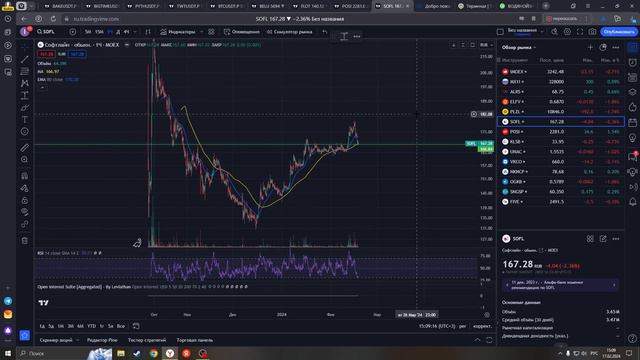Open the go-to-date calendar icon

tap(136, 326)
